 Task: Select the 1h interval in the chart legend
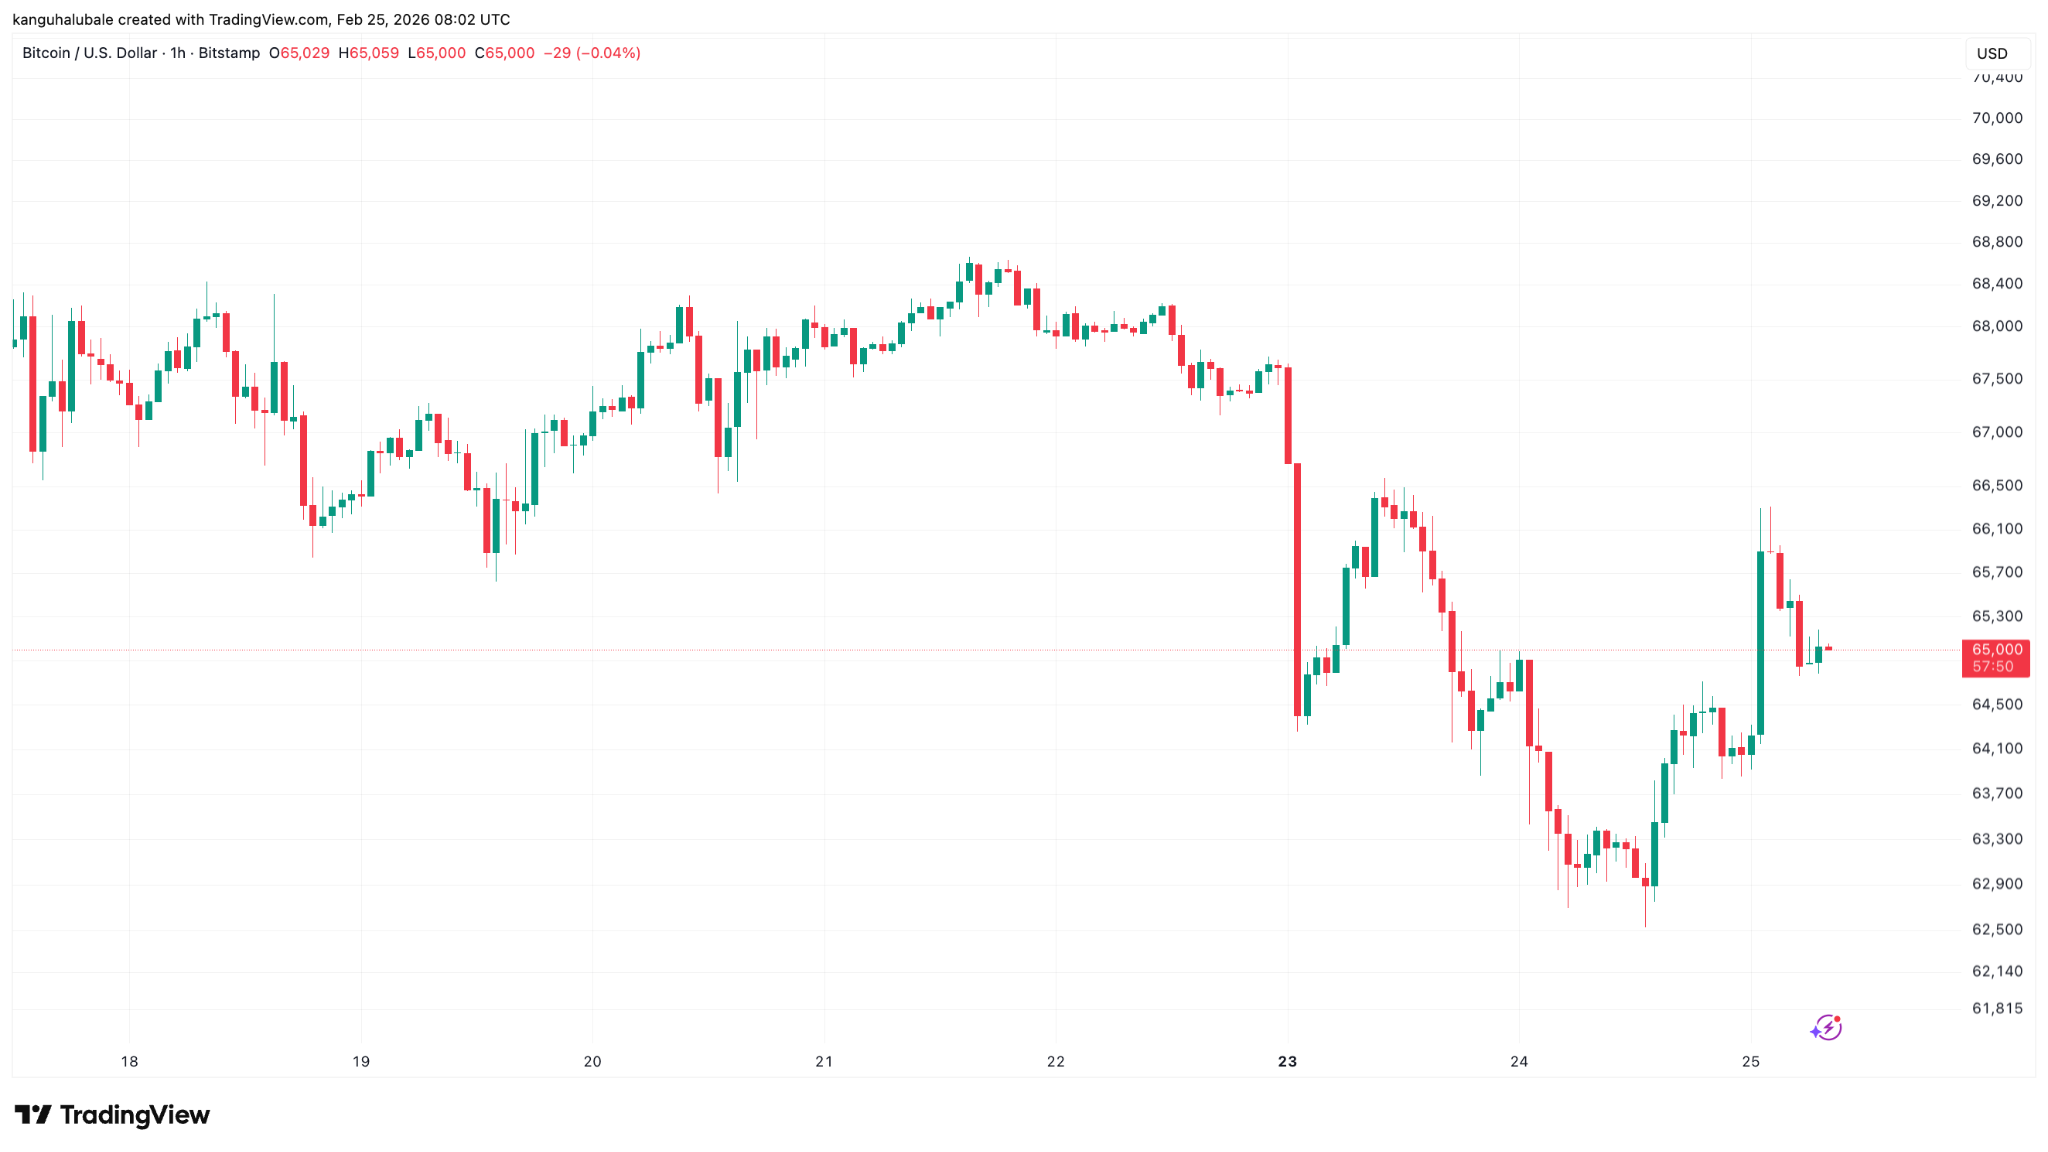pos(178,53)
